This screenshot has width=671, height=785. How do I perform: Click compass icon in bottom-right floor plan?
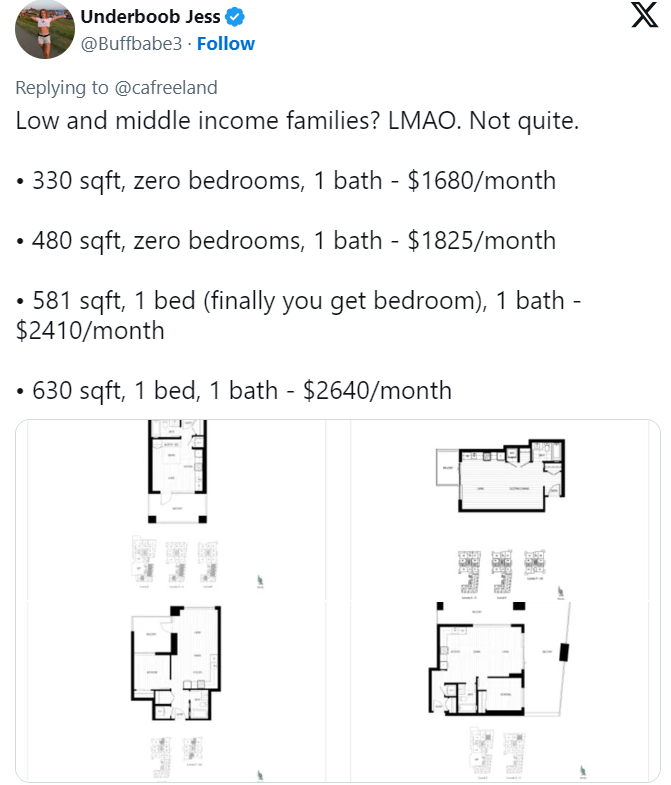click(582, 771)
